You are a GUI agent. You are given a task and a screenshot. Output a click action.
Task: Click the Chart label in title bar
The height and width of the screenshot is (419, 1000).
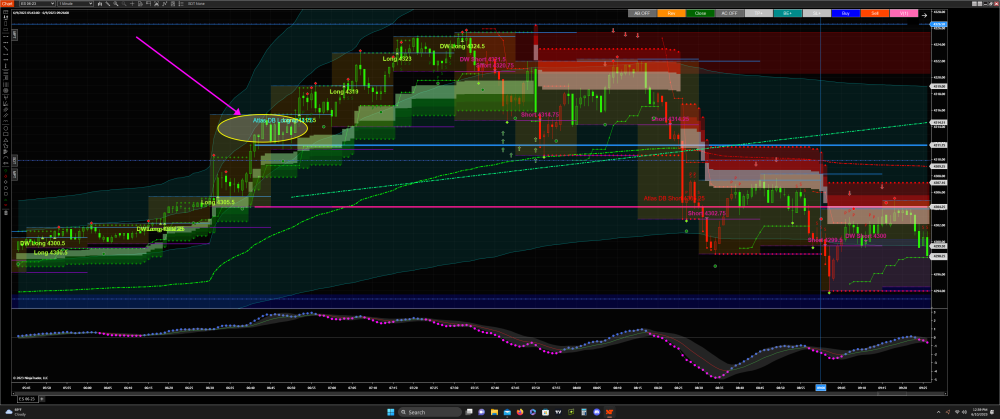point(7,4)
